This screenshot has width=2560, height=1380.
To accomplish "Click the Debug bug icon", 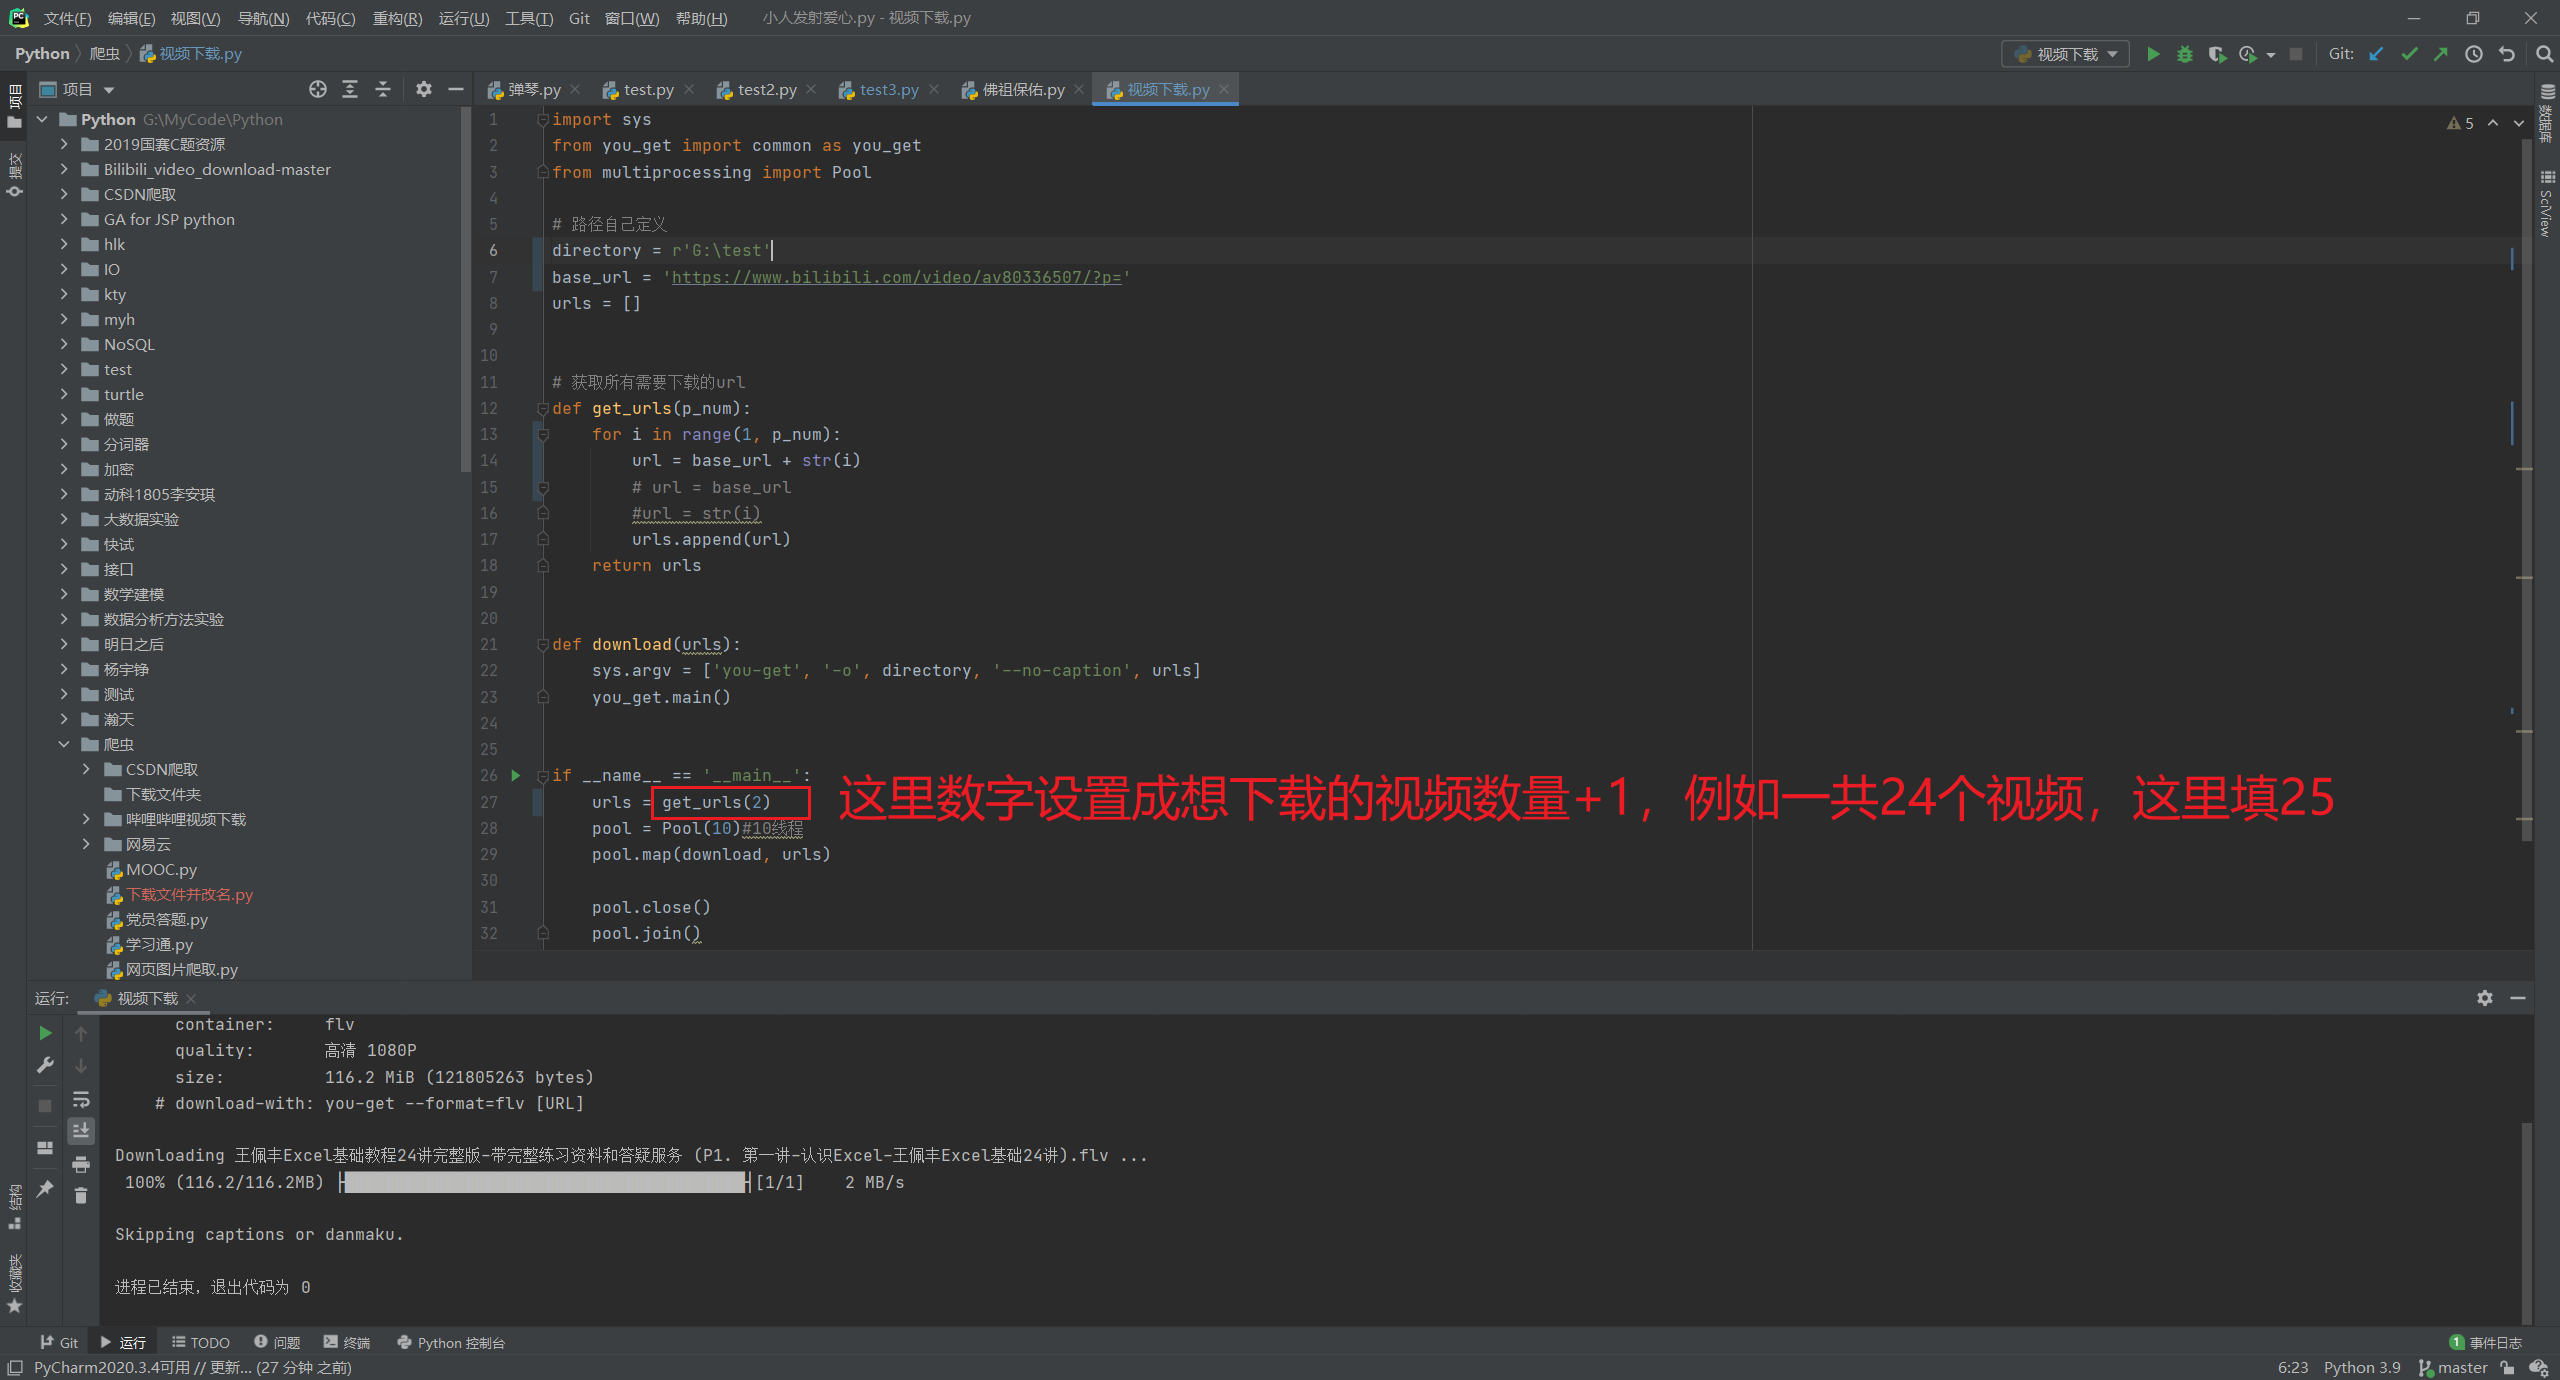I will pyautogui.click(x=2184, y=54).
